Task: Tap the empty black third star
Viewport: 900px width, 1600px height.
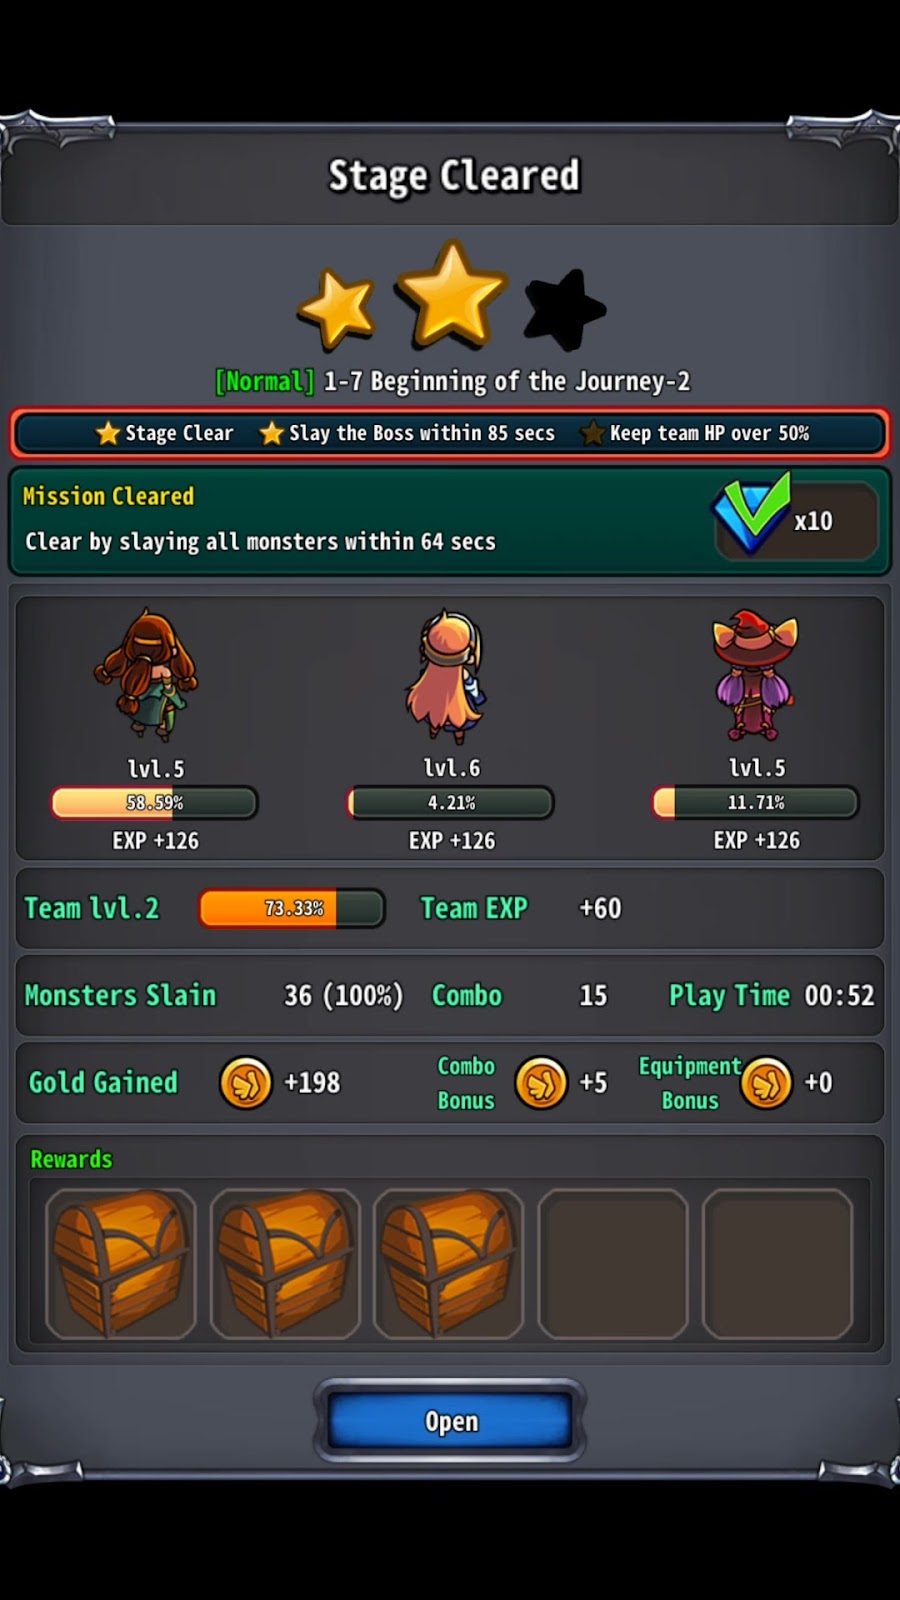Action: coord(564,309)
